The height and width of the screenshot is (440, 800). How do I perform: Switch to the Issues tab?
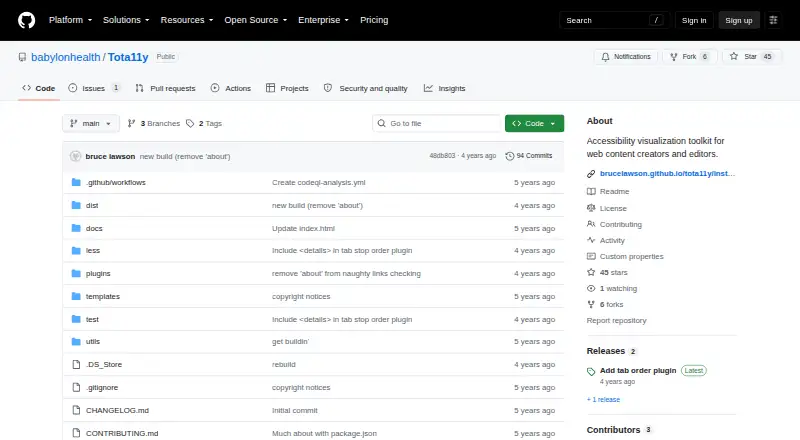[x=94, y=88]
